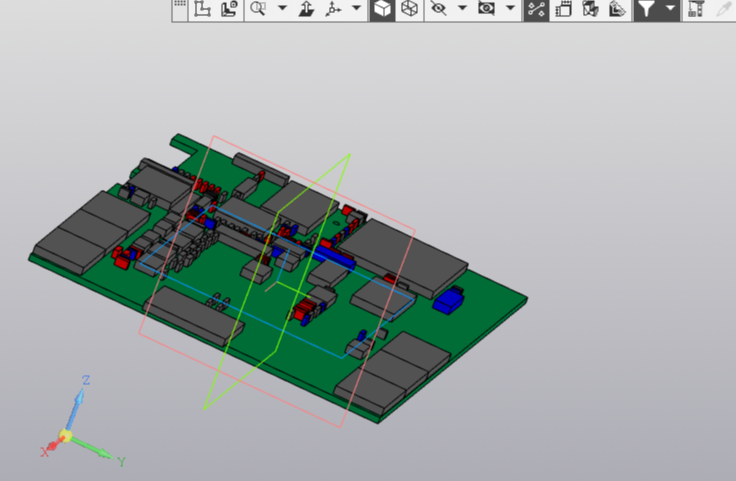This screenshot has height=481, width=736.
Task: Click the three-axis orientation icon
Action: [x=333, y=10]
